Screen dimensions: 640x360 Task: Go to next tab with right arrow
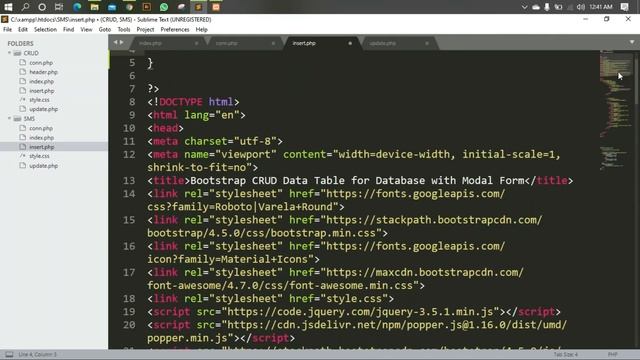pos(121,42)
